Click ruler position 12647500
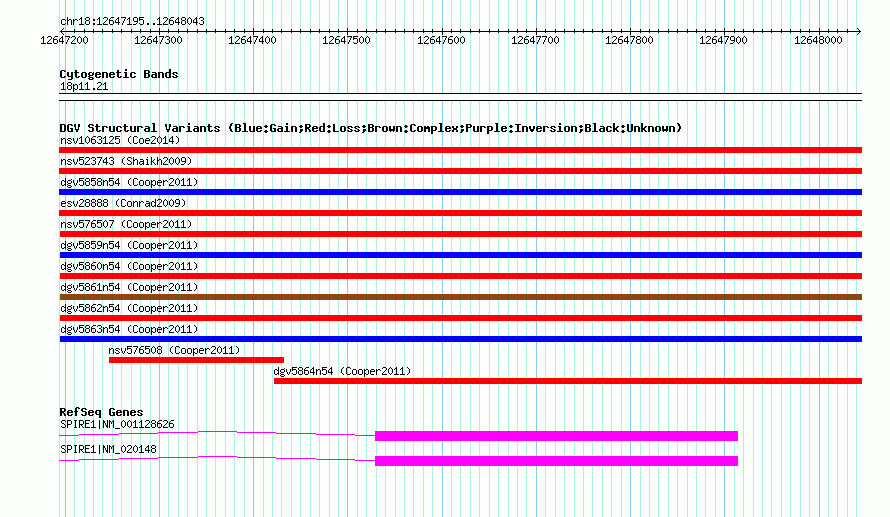 pos(346,40)
